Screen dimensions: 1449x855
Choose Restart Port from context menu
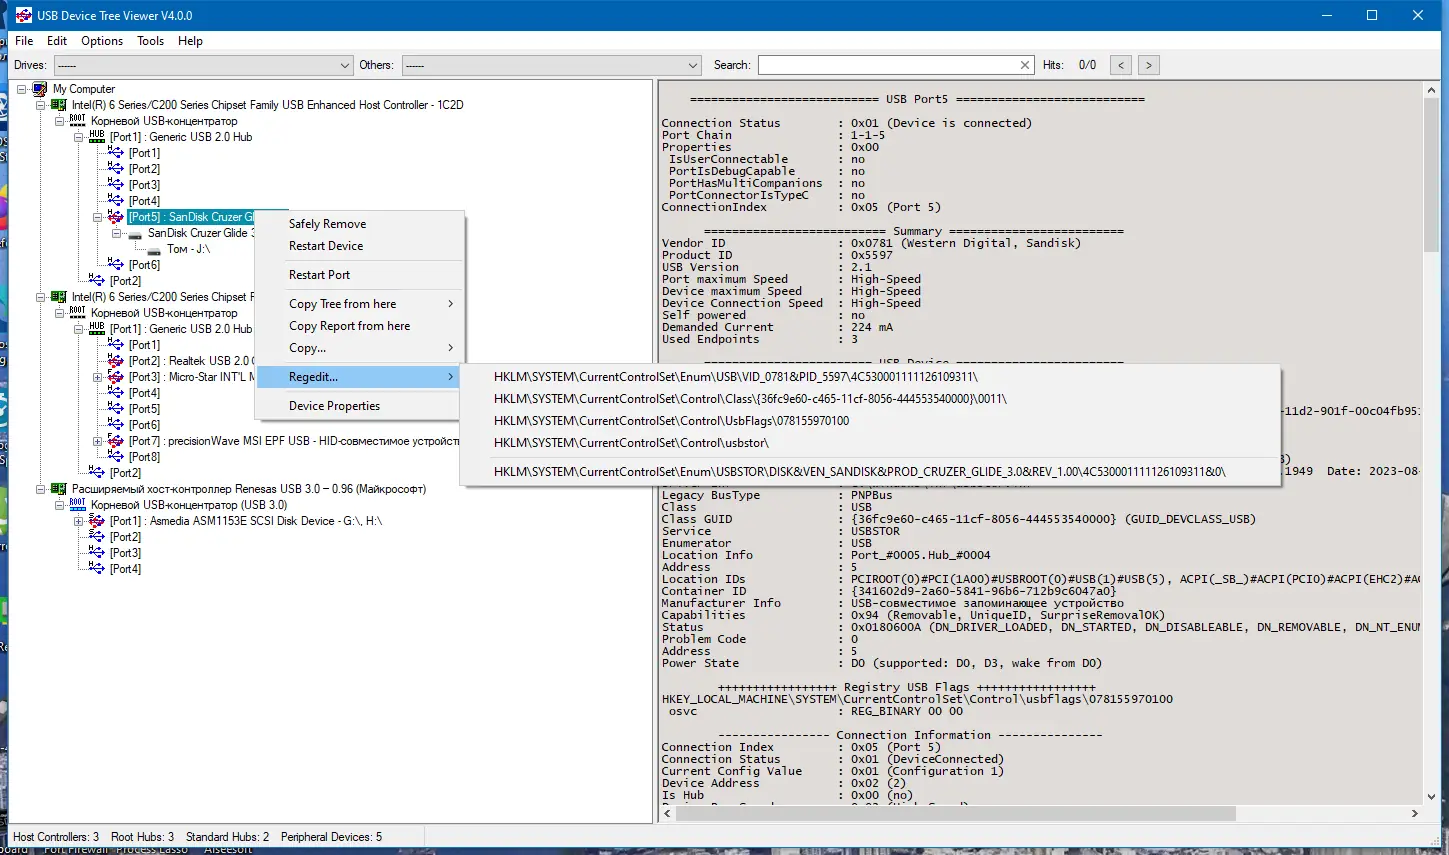360,275
